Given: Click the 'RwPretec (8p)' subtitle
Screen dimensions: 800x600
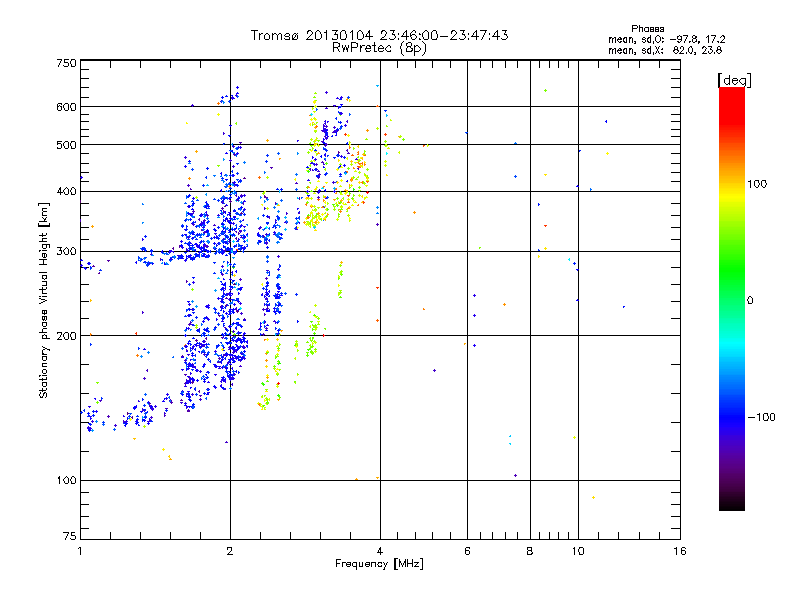Looking at the screenshot, I should 379,48.
